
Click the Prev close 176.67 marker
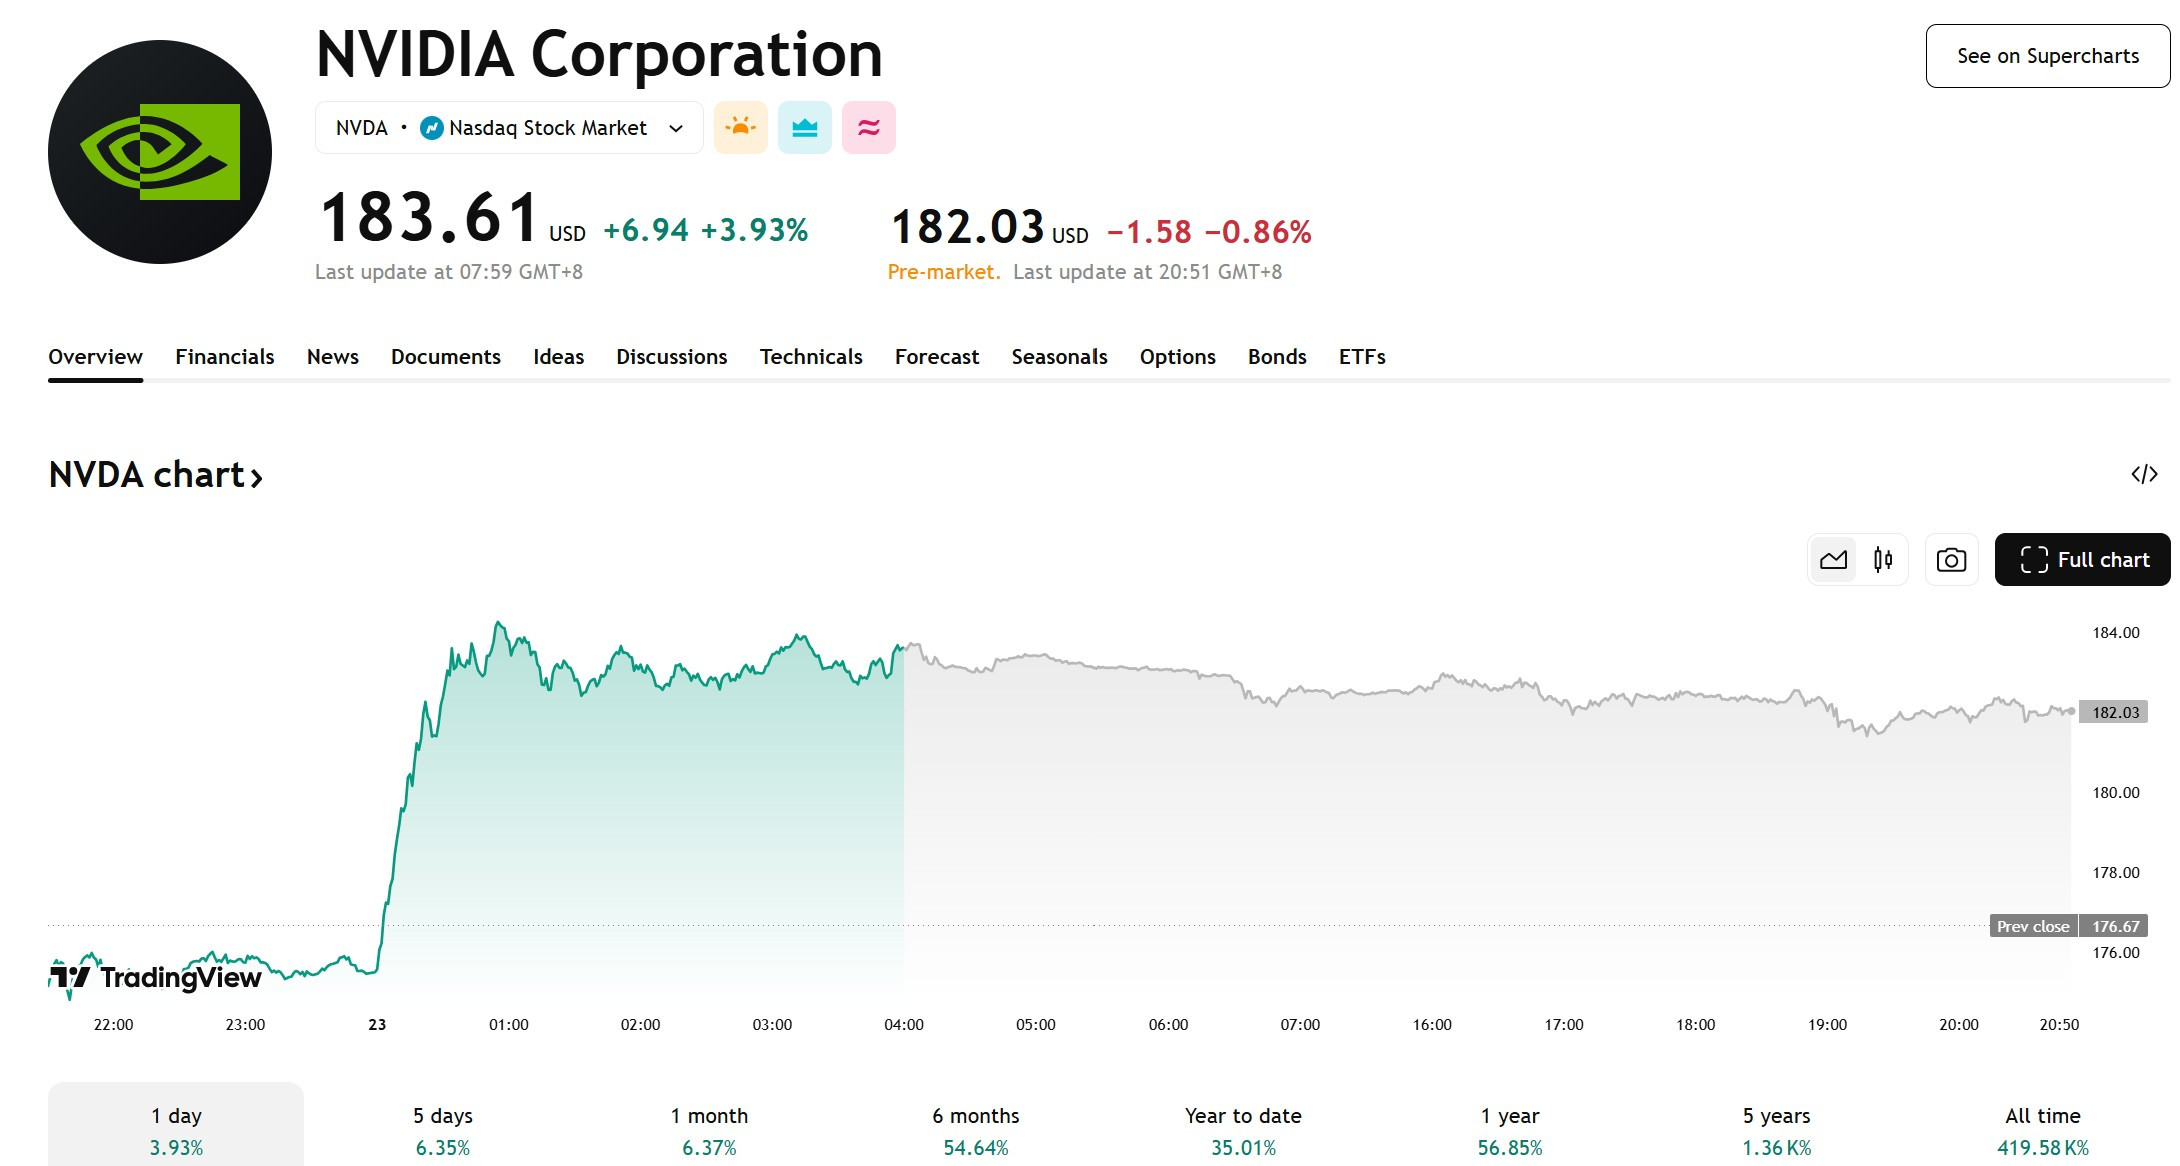(2069, 926)
